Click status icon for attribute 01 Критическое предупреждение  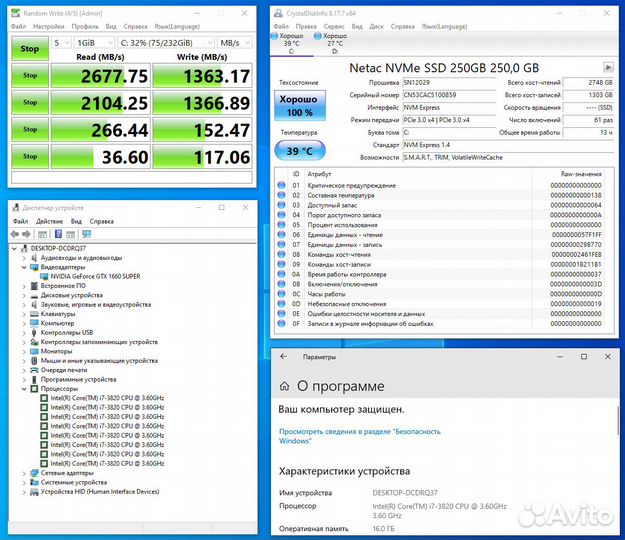[x=281, y=185]
